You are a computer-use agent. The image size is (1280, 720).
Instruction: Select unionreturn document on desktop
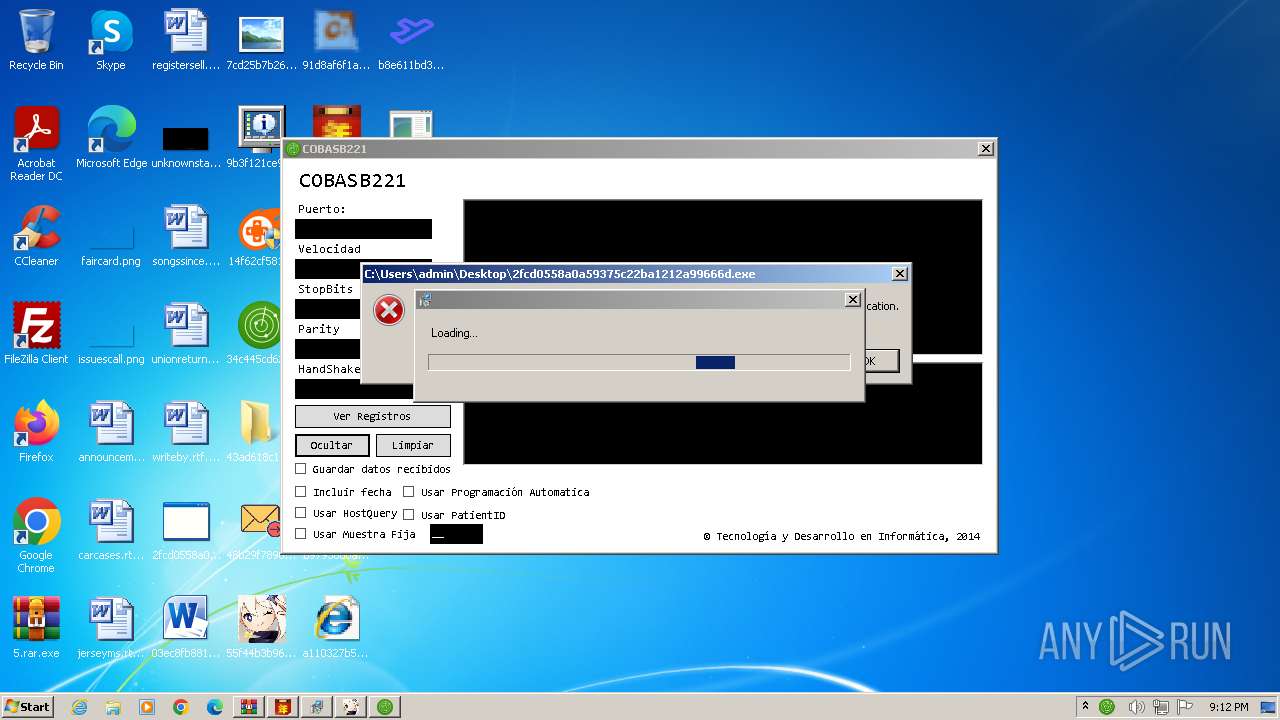pos(185,334)
